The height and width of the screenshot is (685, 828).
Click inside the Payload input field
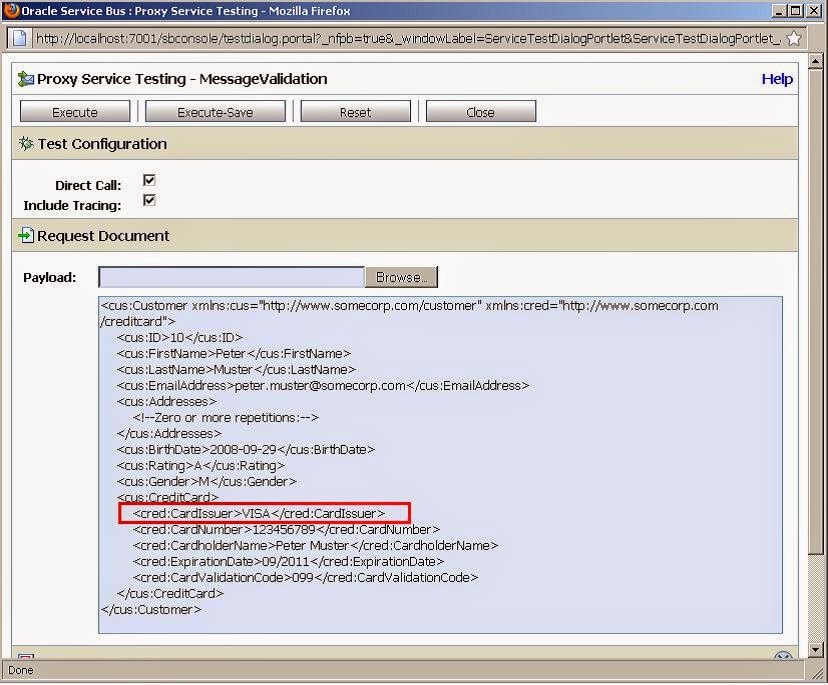click(x=230, y=277)
